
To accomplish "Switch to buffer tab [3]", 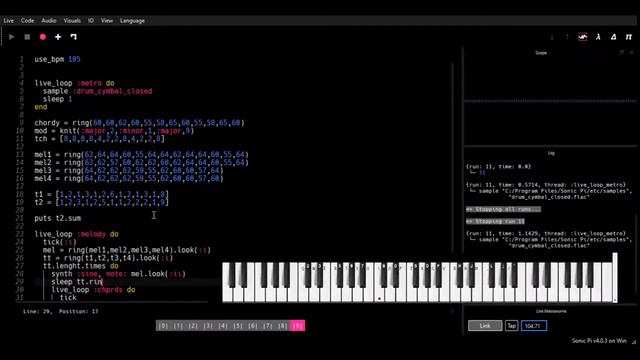I will [x=208, y=326].
